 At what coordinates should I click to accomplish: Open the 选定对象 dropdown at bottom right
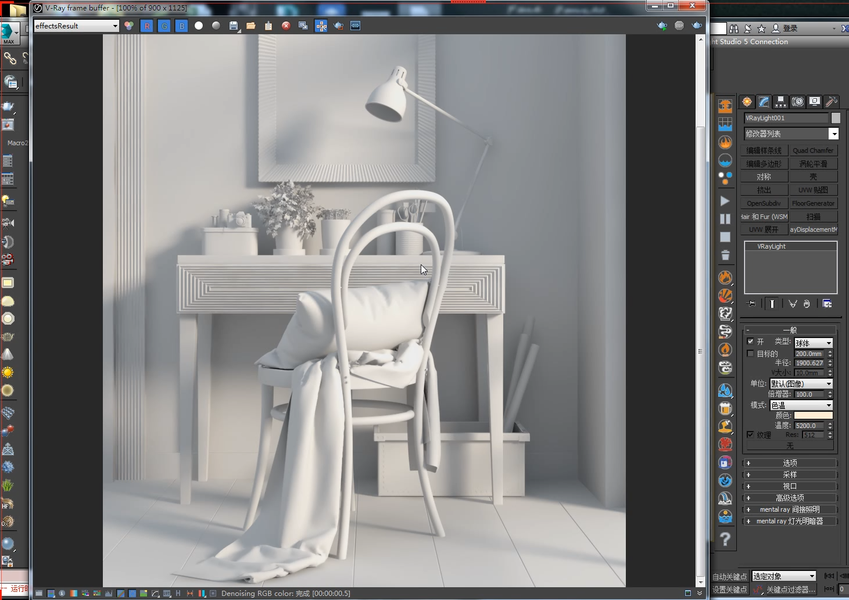784,576
